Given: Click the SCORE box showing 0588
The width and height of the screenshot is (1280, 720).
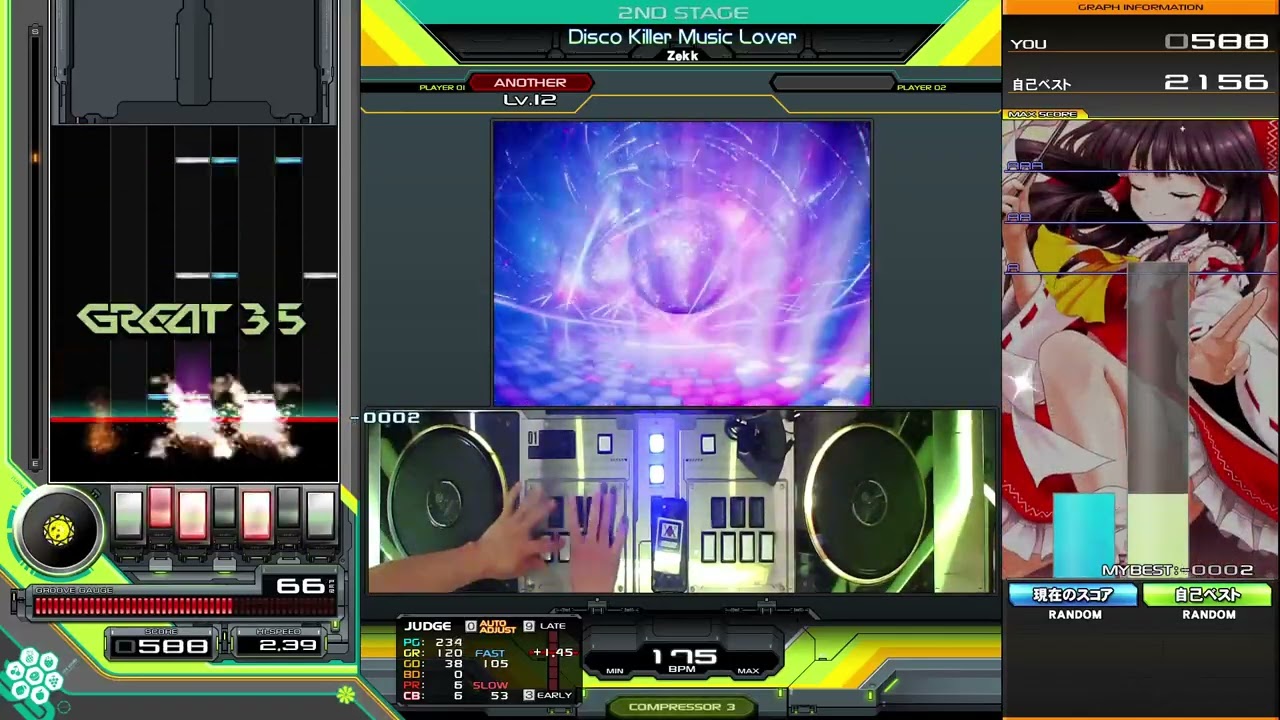Looking at the screenshot, I should coord(160,645).
